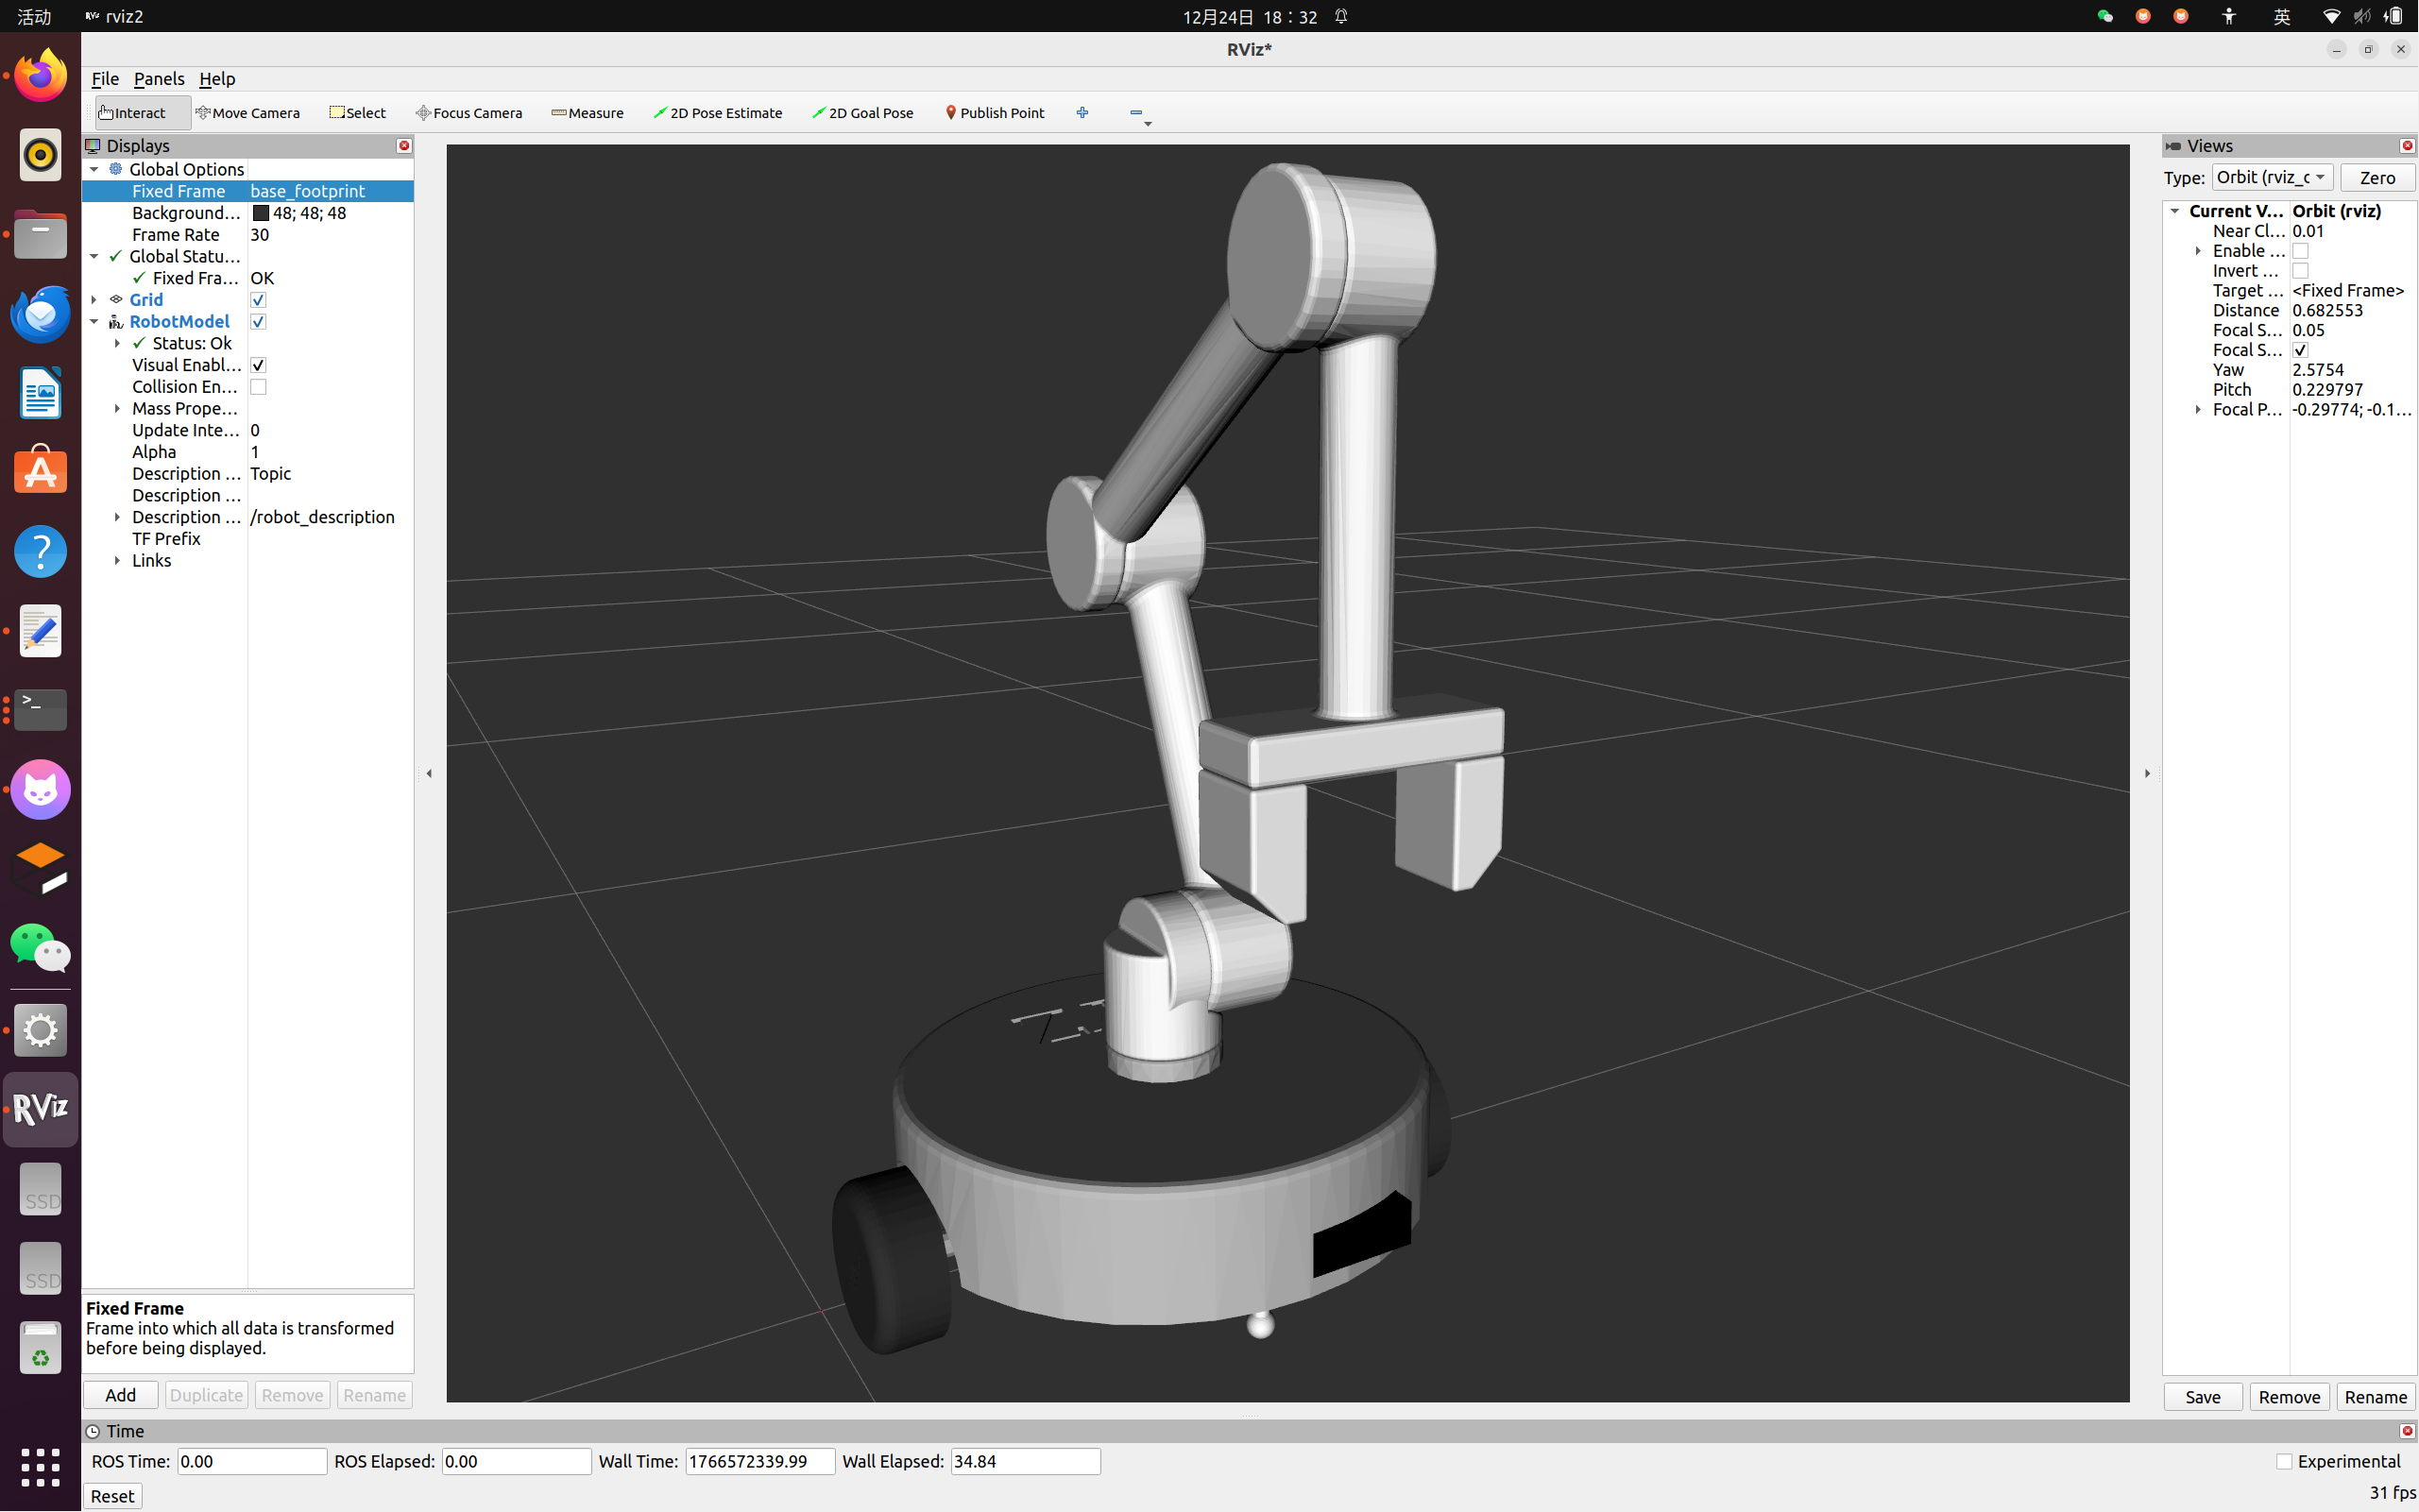The image size is (2419, 1512).
Task: Collapse the Current View tree
Action: click(x=2174, y=211)
